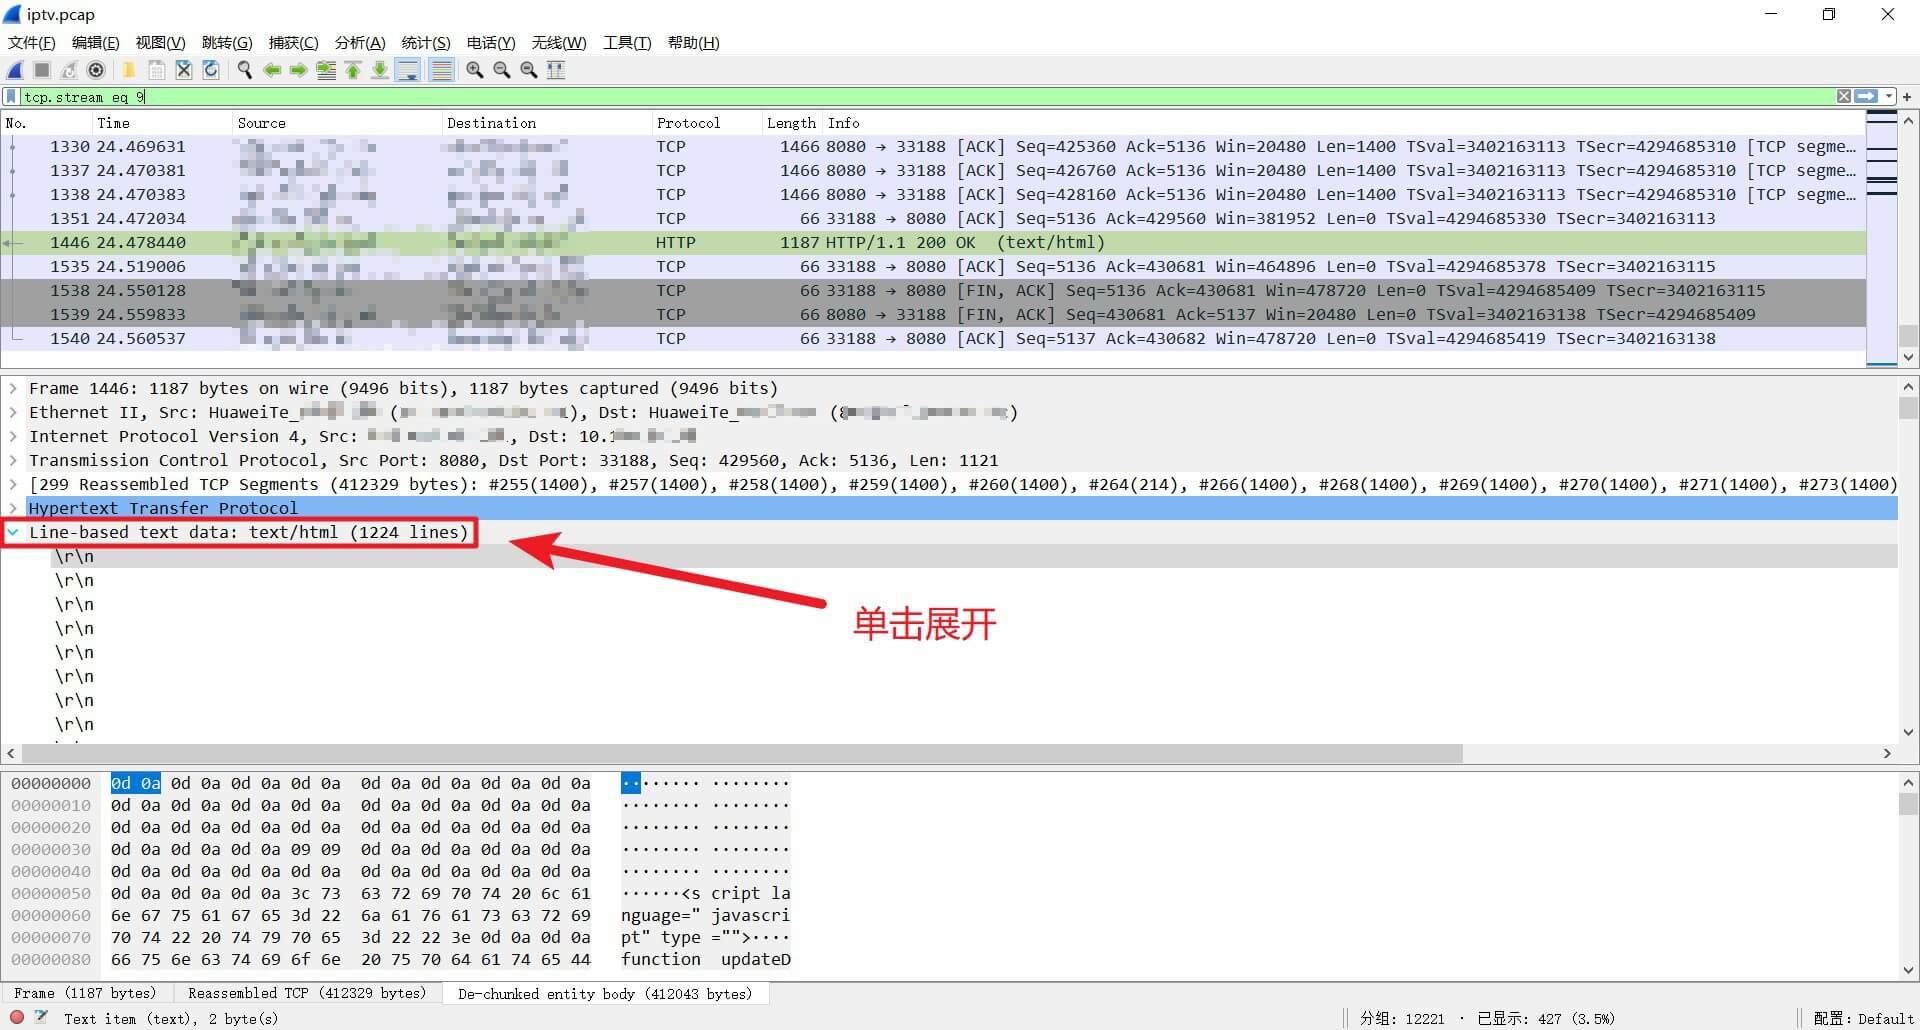Click the stop capture icon
This screenshot has height=1030, width=1920.
[x=41, y=70]
